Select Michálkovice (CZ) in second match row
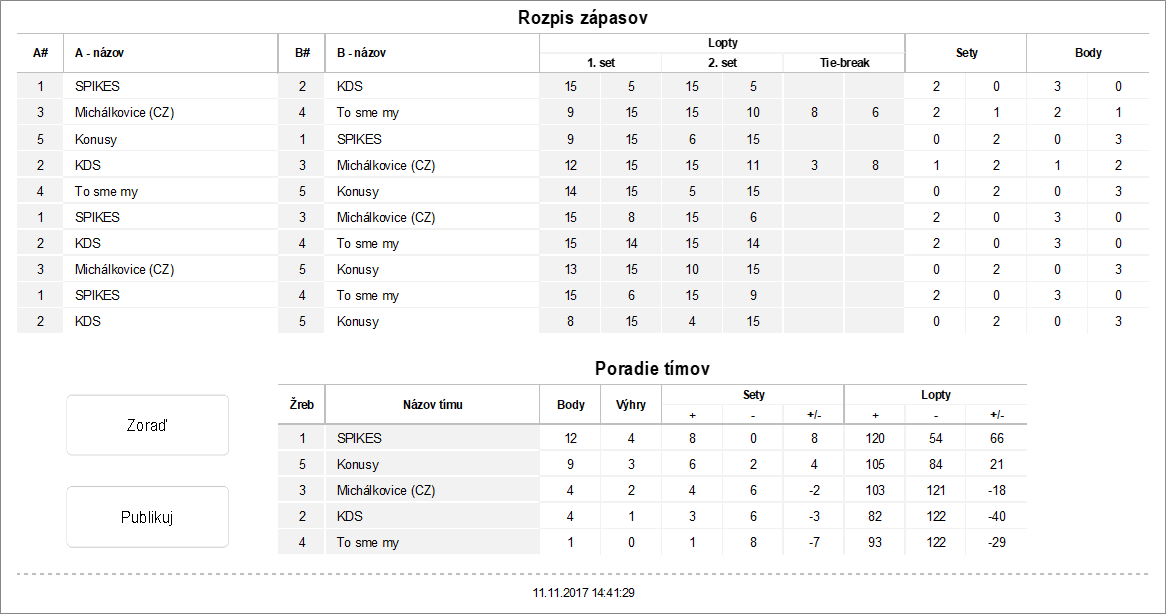The width and height of the screenshot is (1166, 614). click(124, 113)
